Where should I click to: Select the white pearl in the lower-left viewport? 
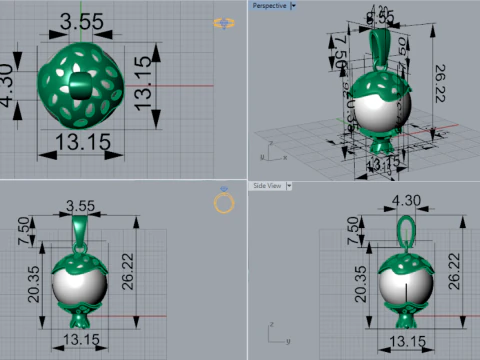[79, 287]
